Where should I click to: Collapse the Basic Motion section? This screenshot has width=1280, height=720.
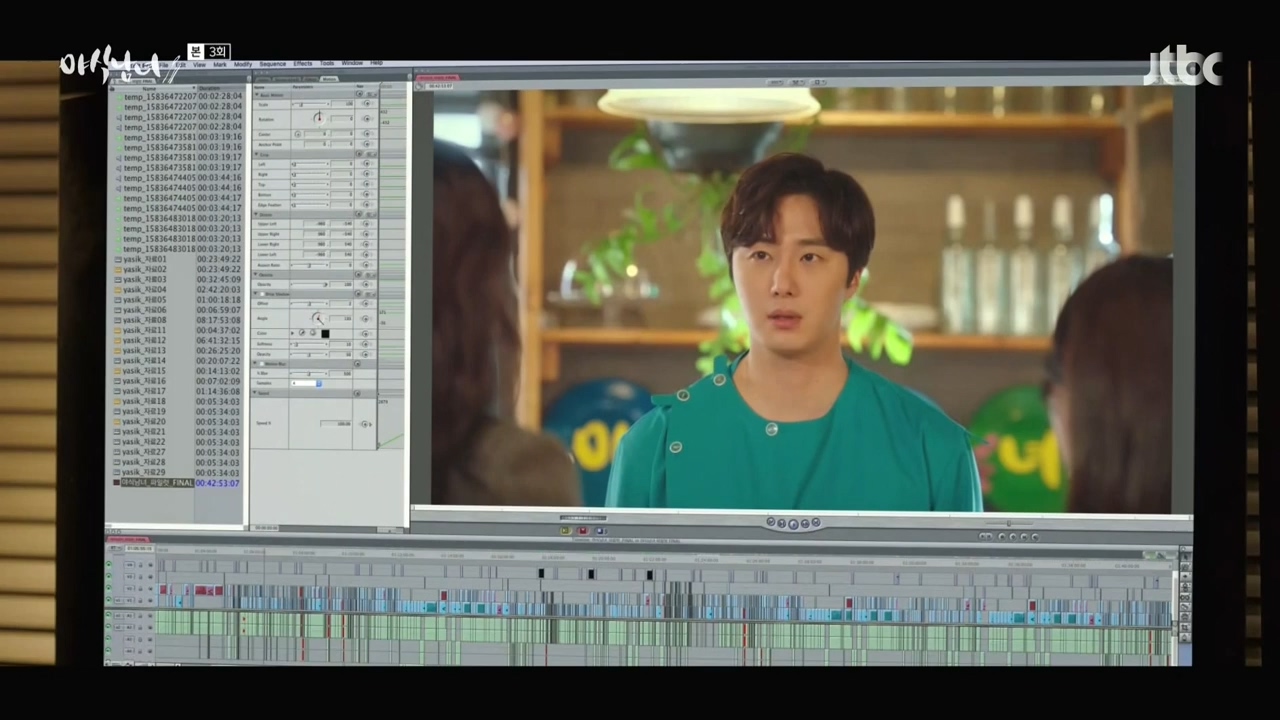point(256,94)
